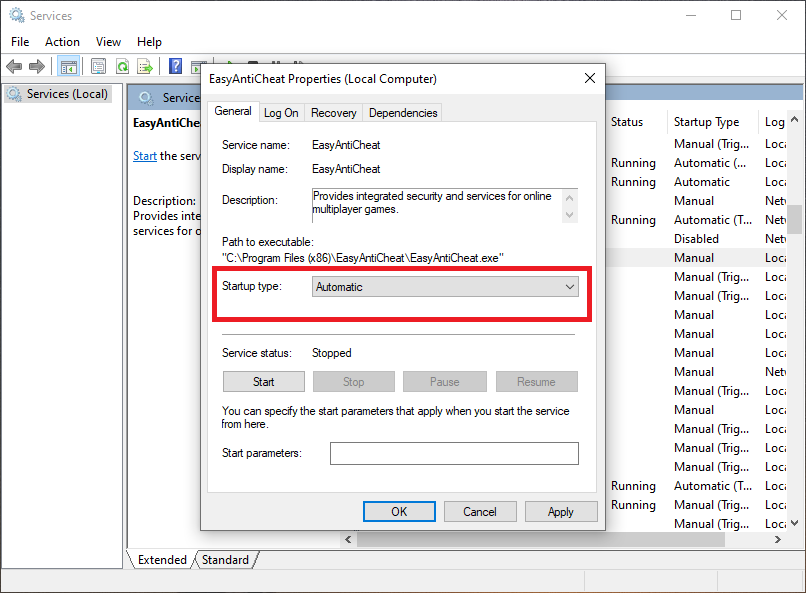Click the EasyAntiCheat value beside Display name

(346, 169)
